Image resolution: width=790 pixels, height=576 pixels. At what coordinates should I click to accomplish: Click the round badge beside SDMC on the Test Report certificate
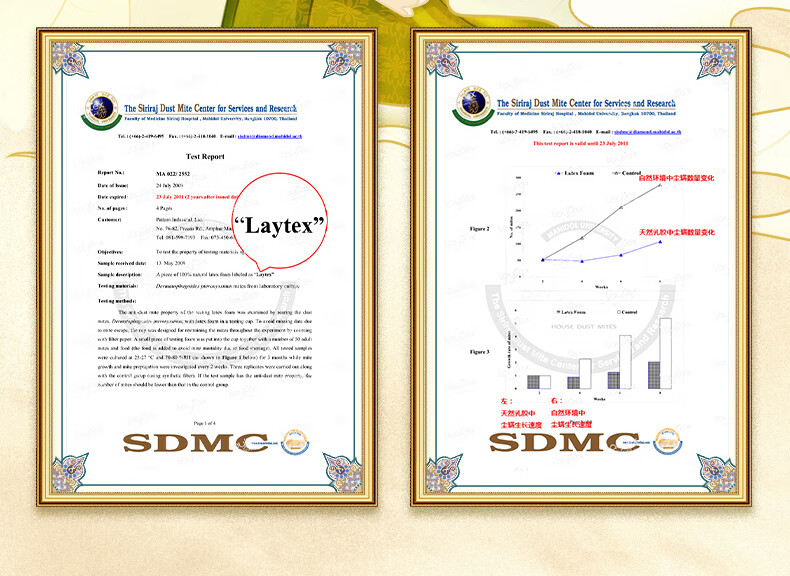pos(295,442)
